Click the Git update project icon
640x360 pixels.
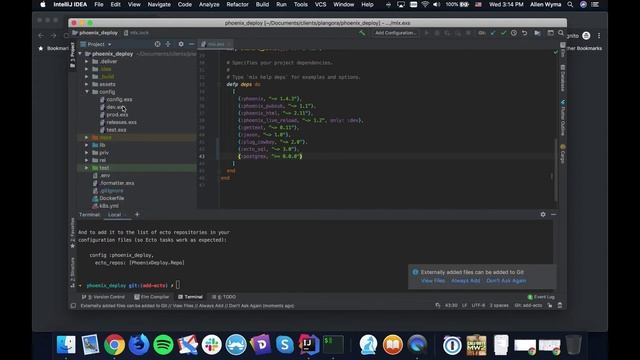click(493, 33)
